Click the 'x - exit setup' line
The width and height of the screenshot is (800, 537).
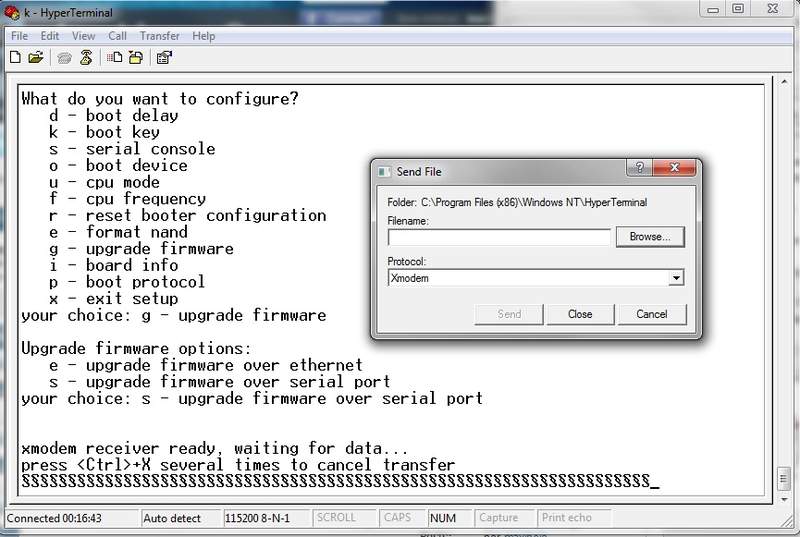tap(113, 299)
